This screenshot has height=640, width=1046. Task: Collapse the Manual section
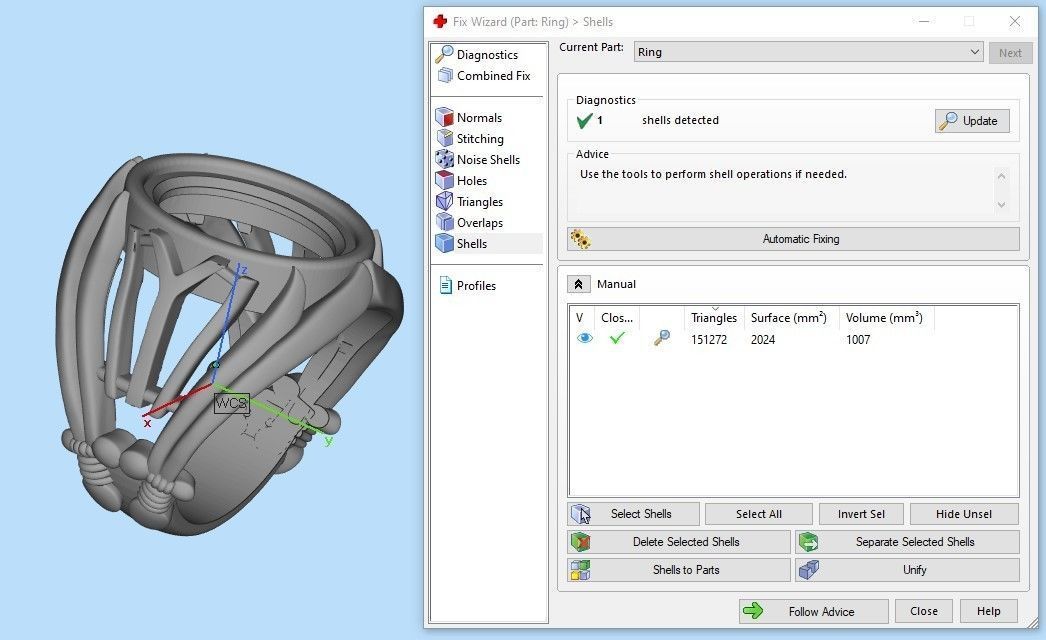point(578,284)
